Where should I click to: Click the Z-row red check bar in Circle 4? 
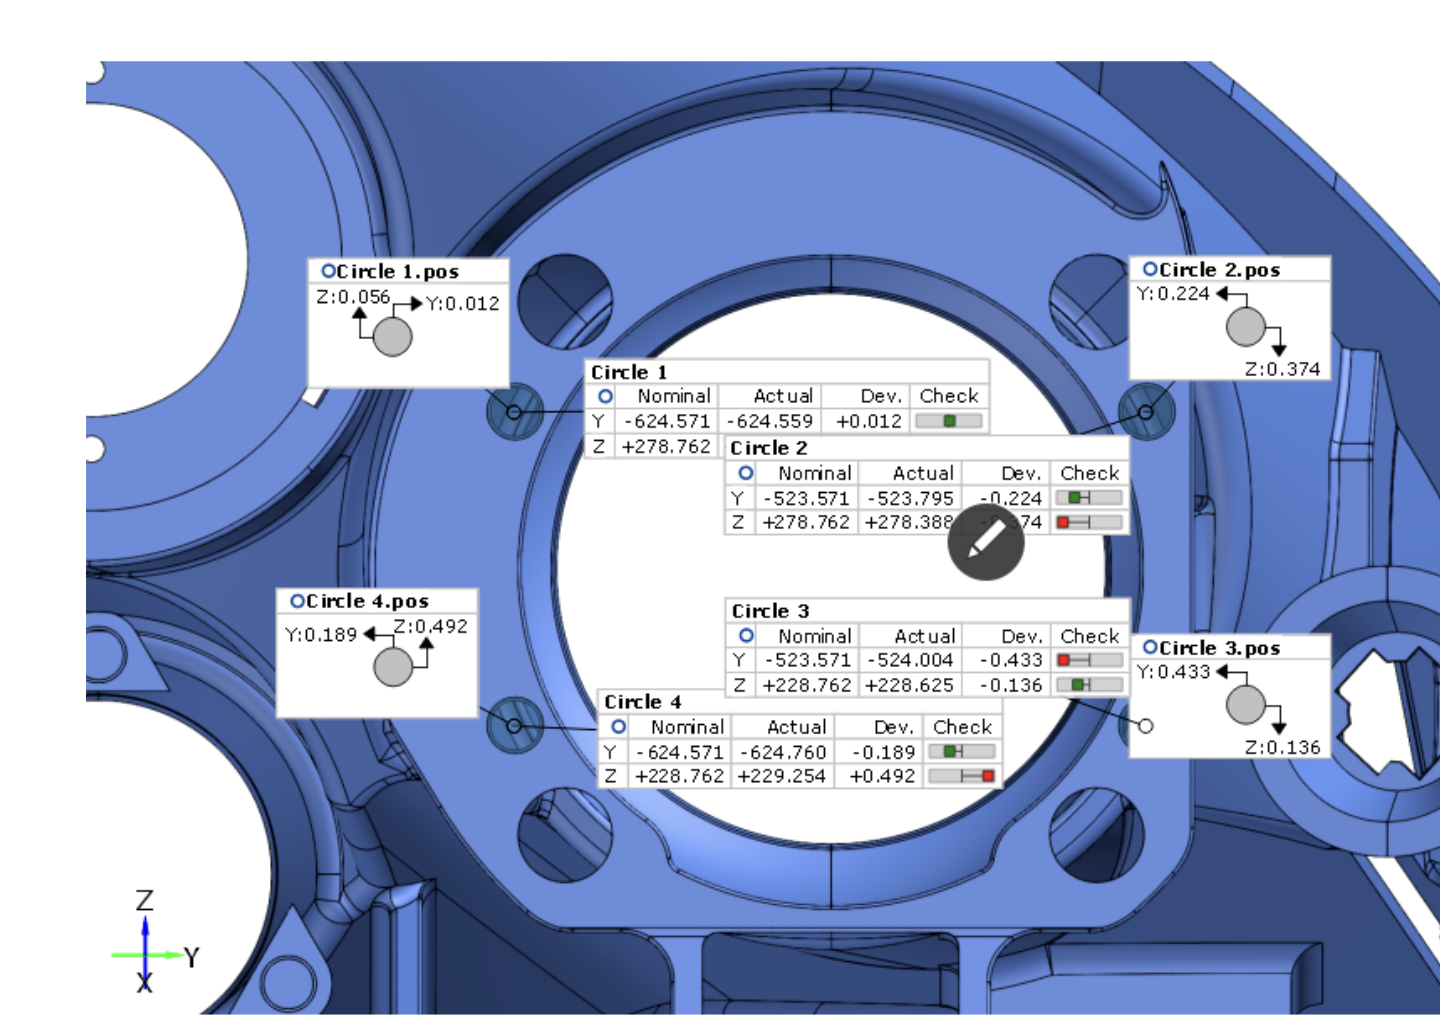coord(961,776)
